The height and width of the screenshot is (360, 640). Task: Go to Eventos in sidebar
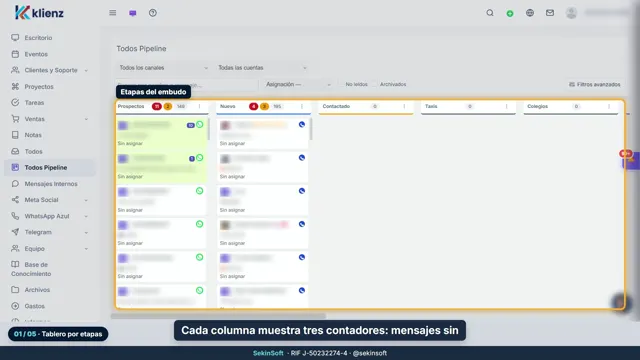(x=50, y=54)
